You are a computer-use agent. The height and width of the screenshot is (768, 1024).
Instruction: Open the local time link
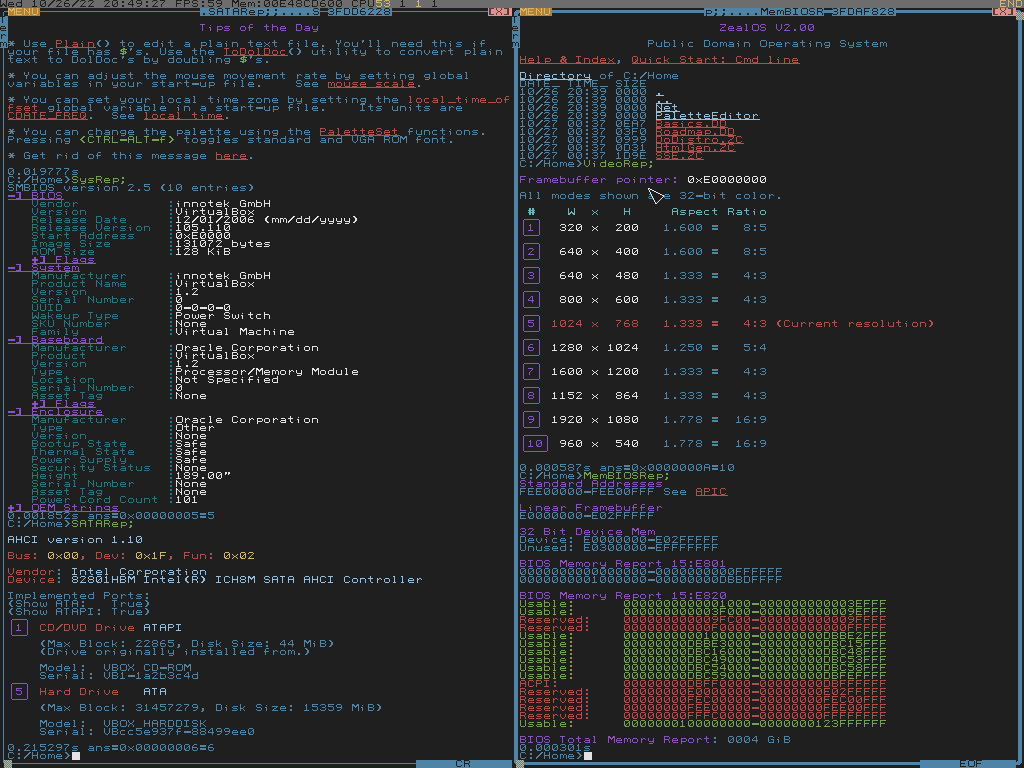(184, 116)
